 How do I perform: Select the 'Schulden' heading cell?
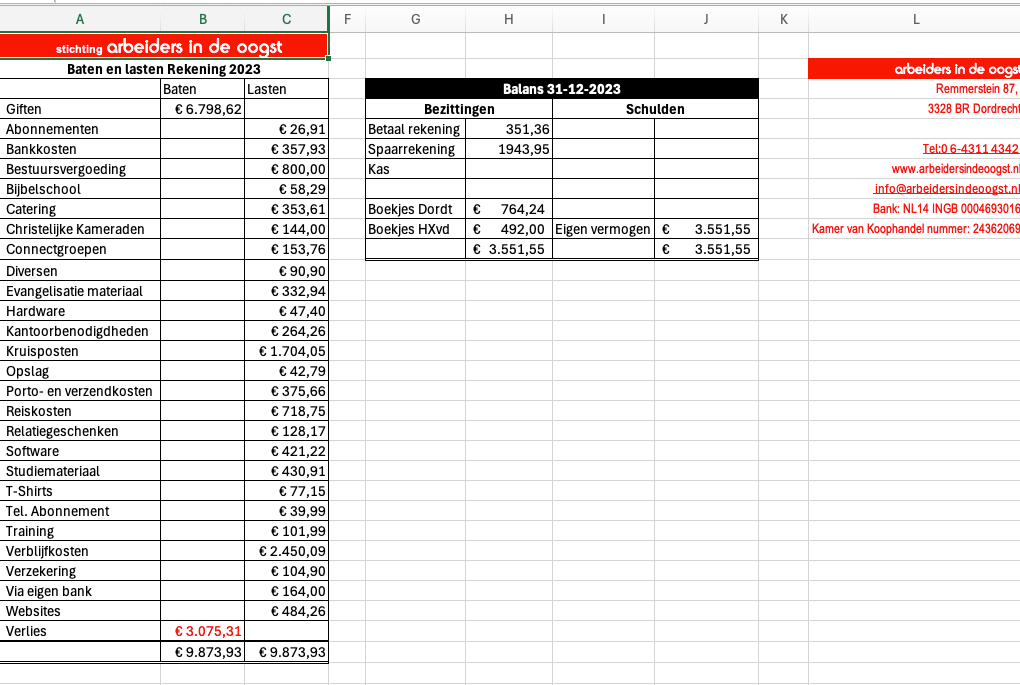coord(656,109)
